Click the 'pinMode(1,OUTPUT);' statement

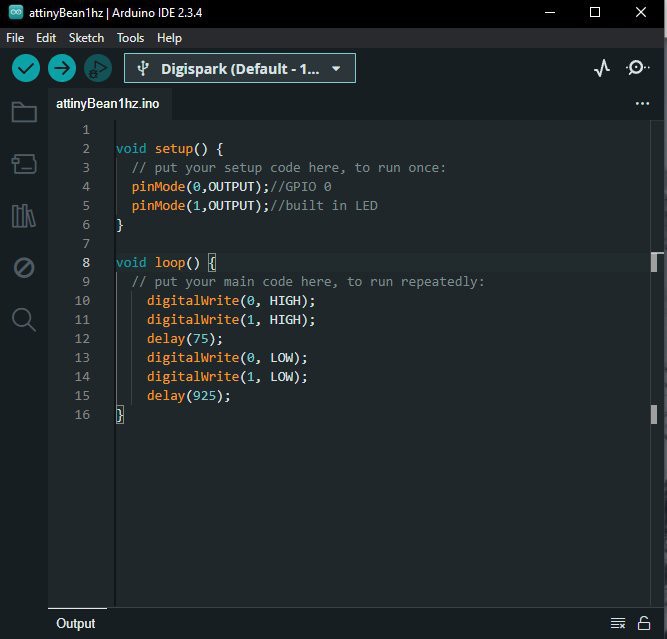coord(200,206)
